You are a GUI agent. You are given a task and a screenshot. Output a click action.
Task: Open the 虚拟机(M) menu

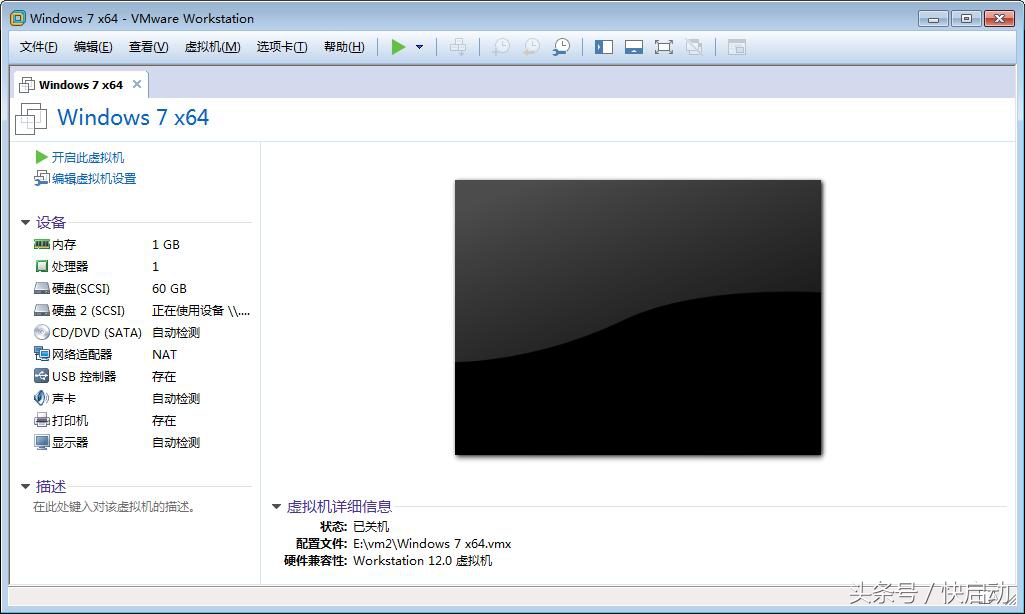click(212, 47)
